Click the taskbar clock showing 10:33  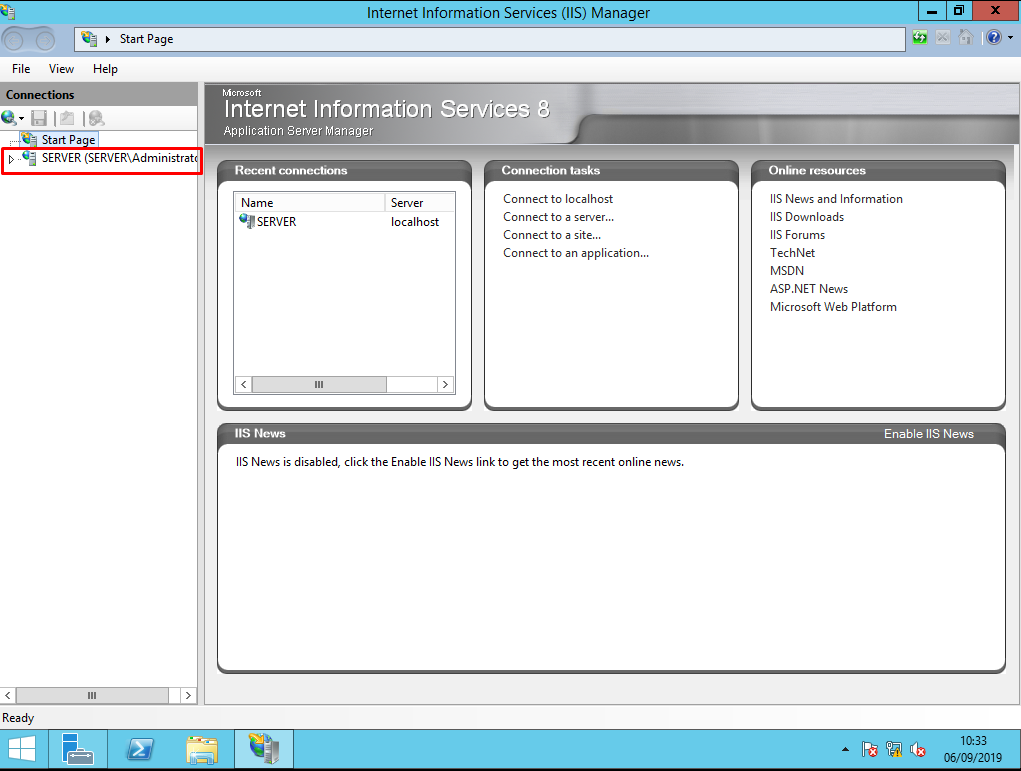pos(973,750)
